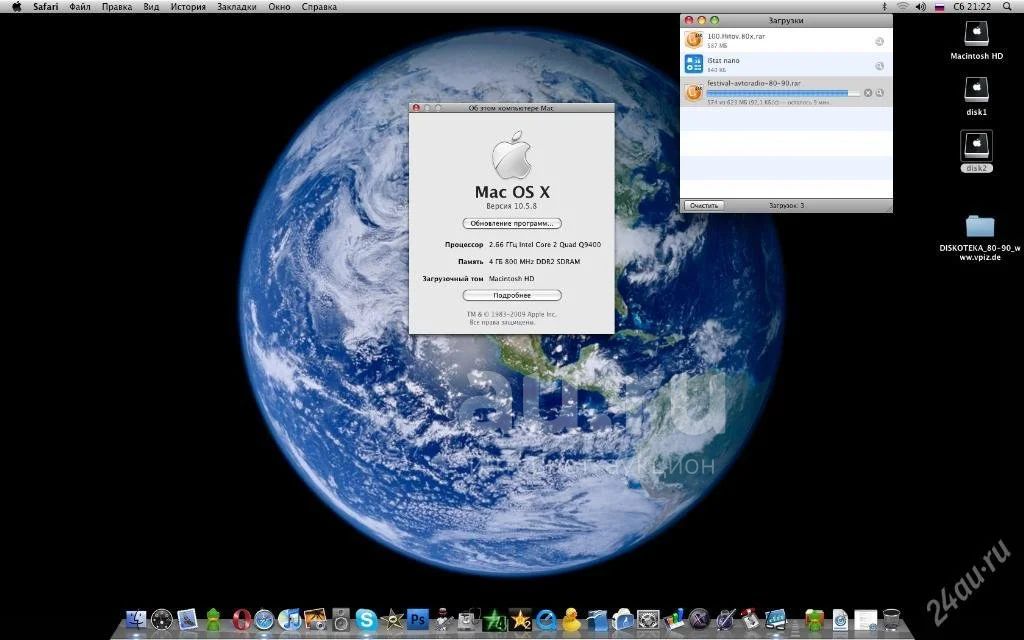Click memory value 4 ГБ DDR2 SDRAM
The width and height of the screenshot is (1024, 640).
pos(534,261)
